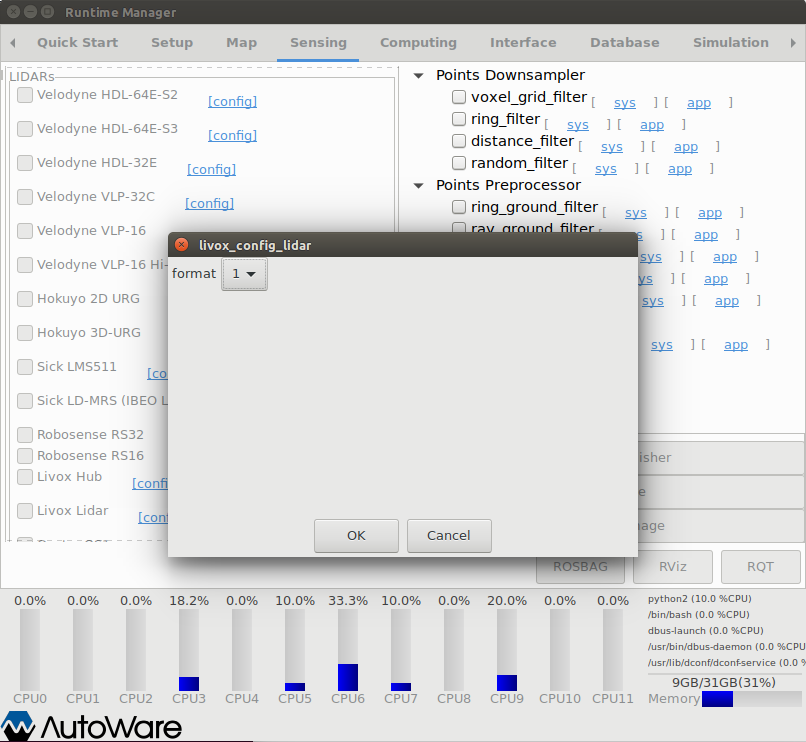The image size is (806, 742).
Task: Enable Hokuyo 3D-URG checkbox
Action: click(x=25, y=333)
